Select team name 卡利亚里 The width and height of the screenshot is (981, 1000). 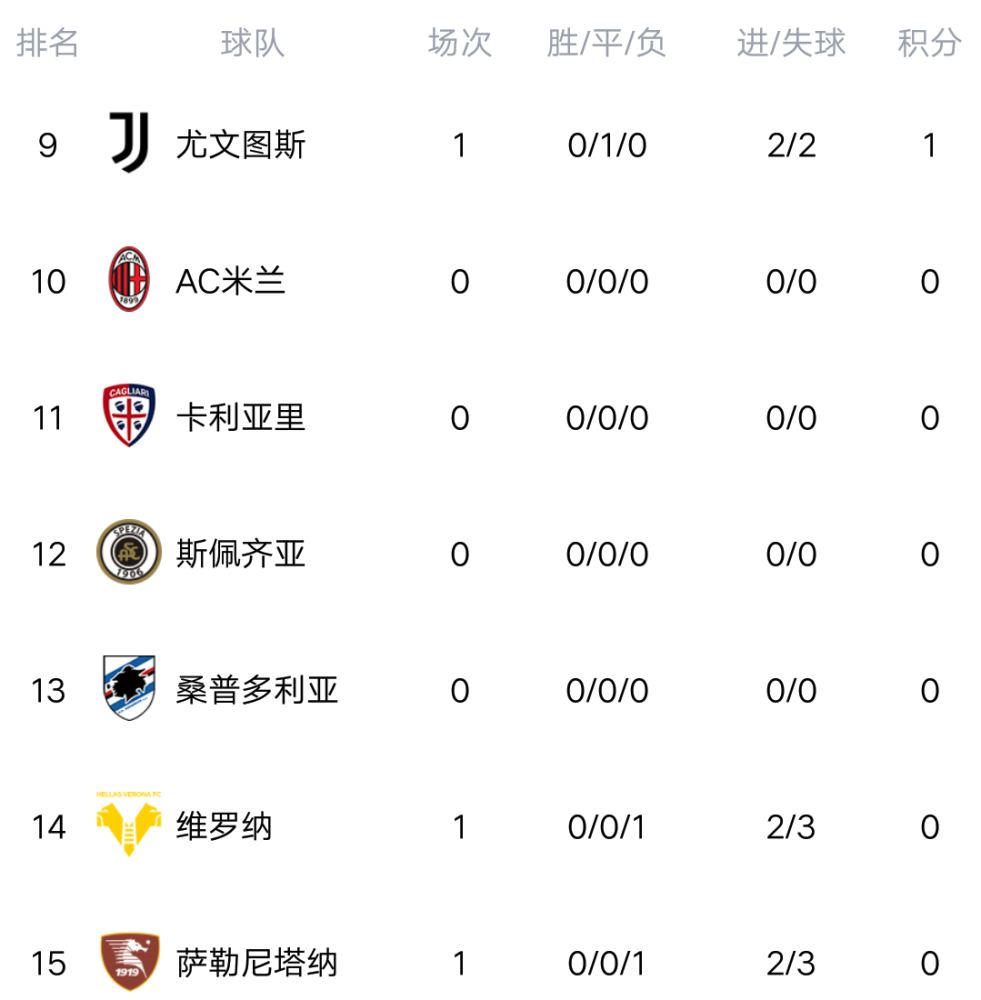[x=240, y=418]
